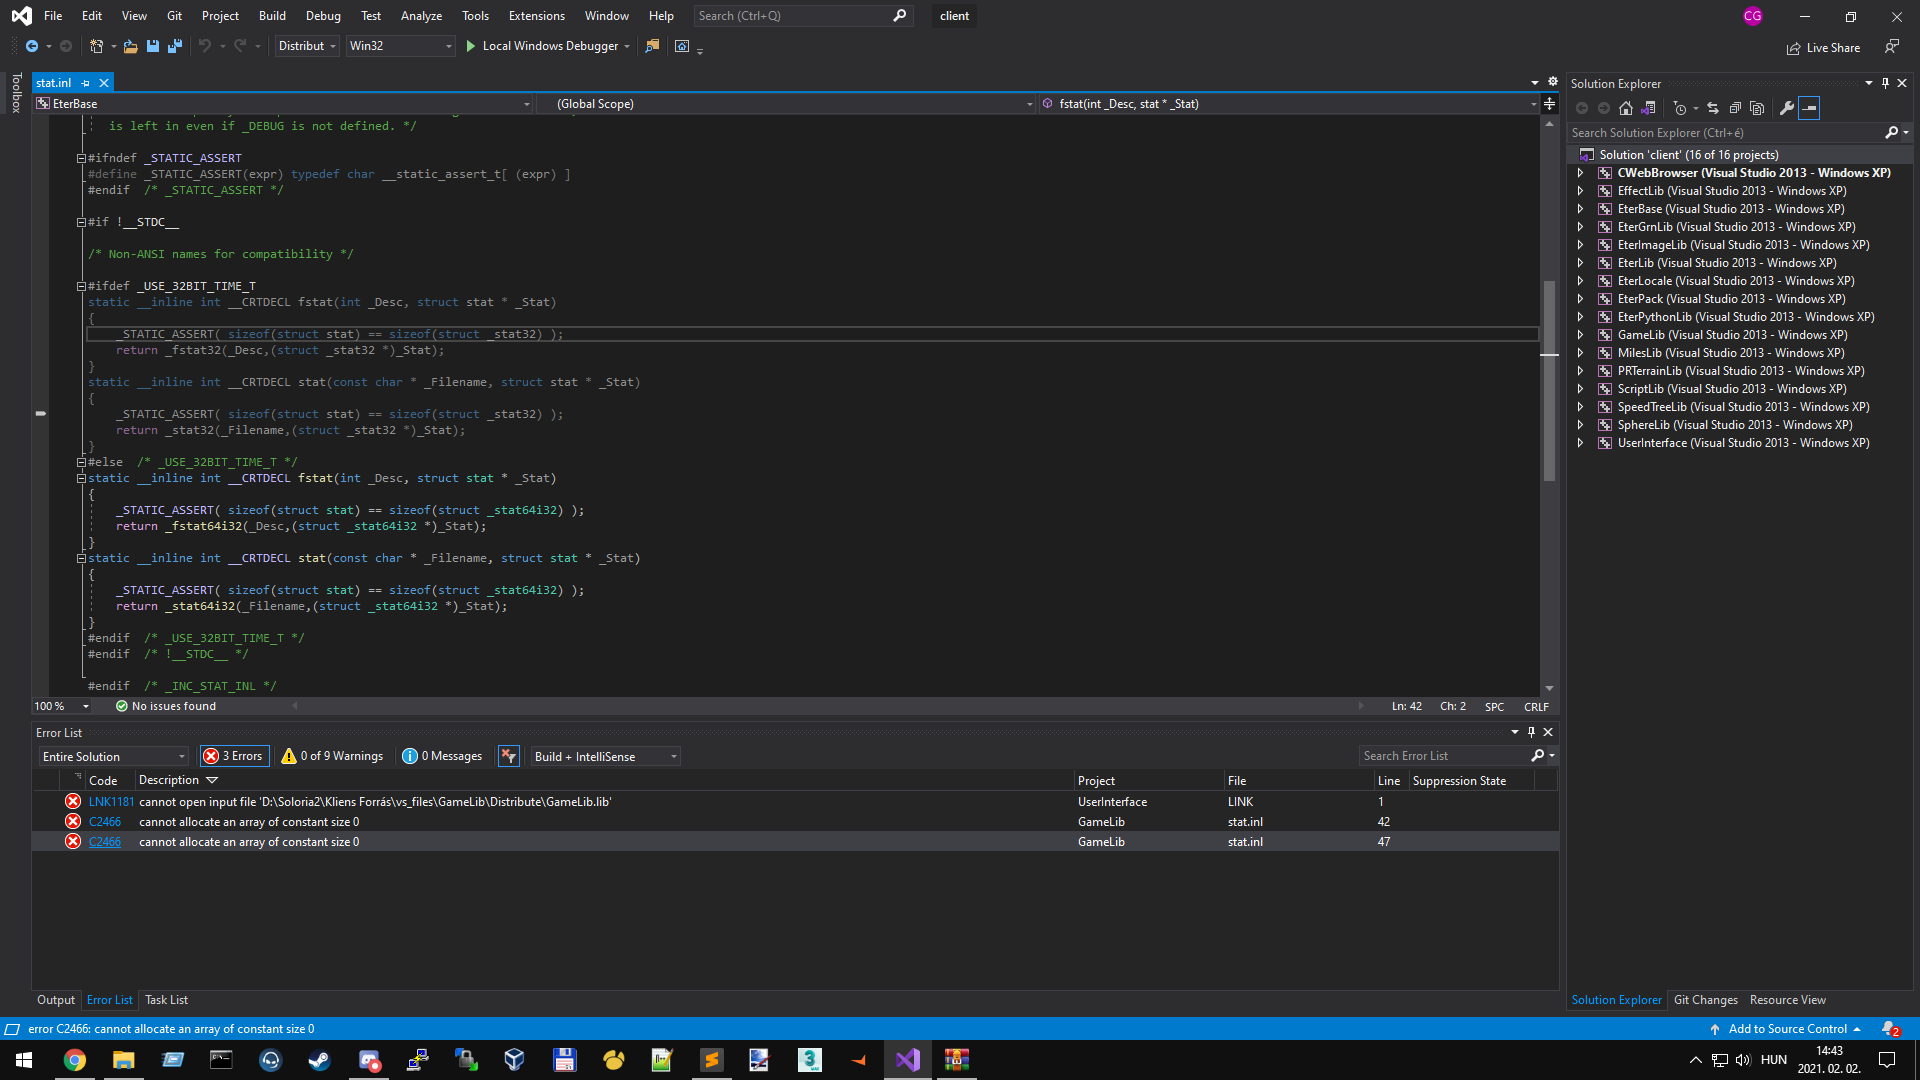Pin the stat.inl tab
This screenshot has width=1920, height=1080.
pos(86,83)
